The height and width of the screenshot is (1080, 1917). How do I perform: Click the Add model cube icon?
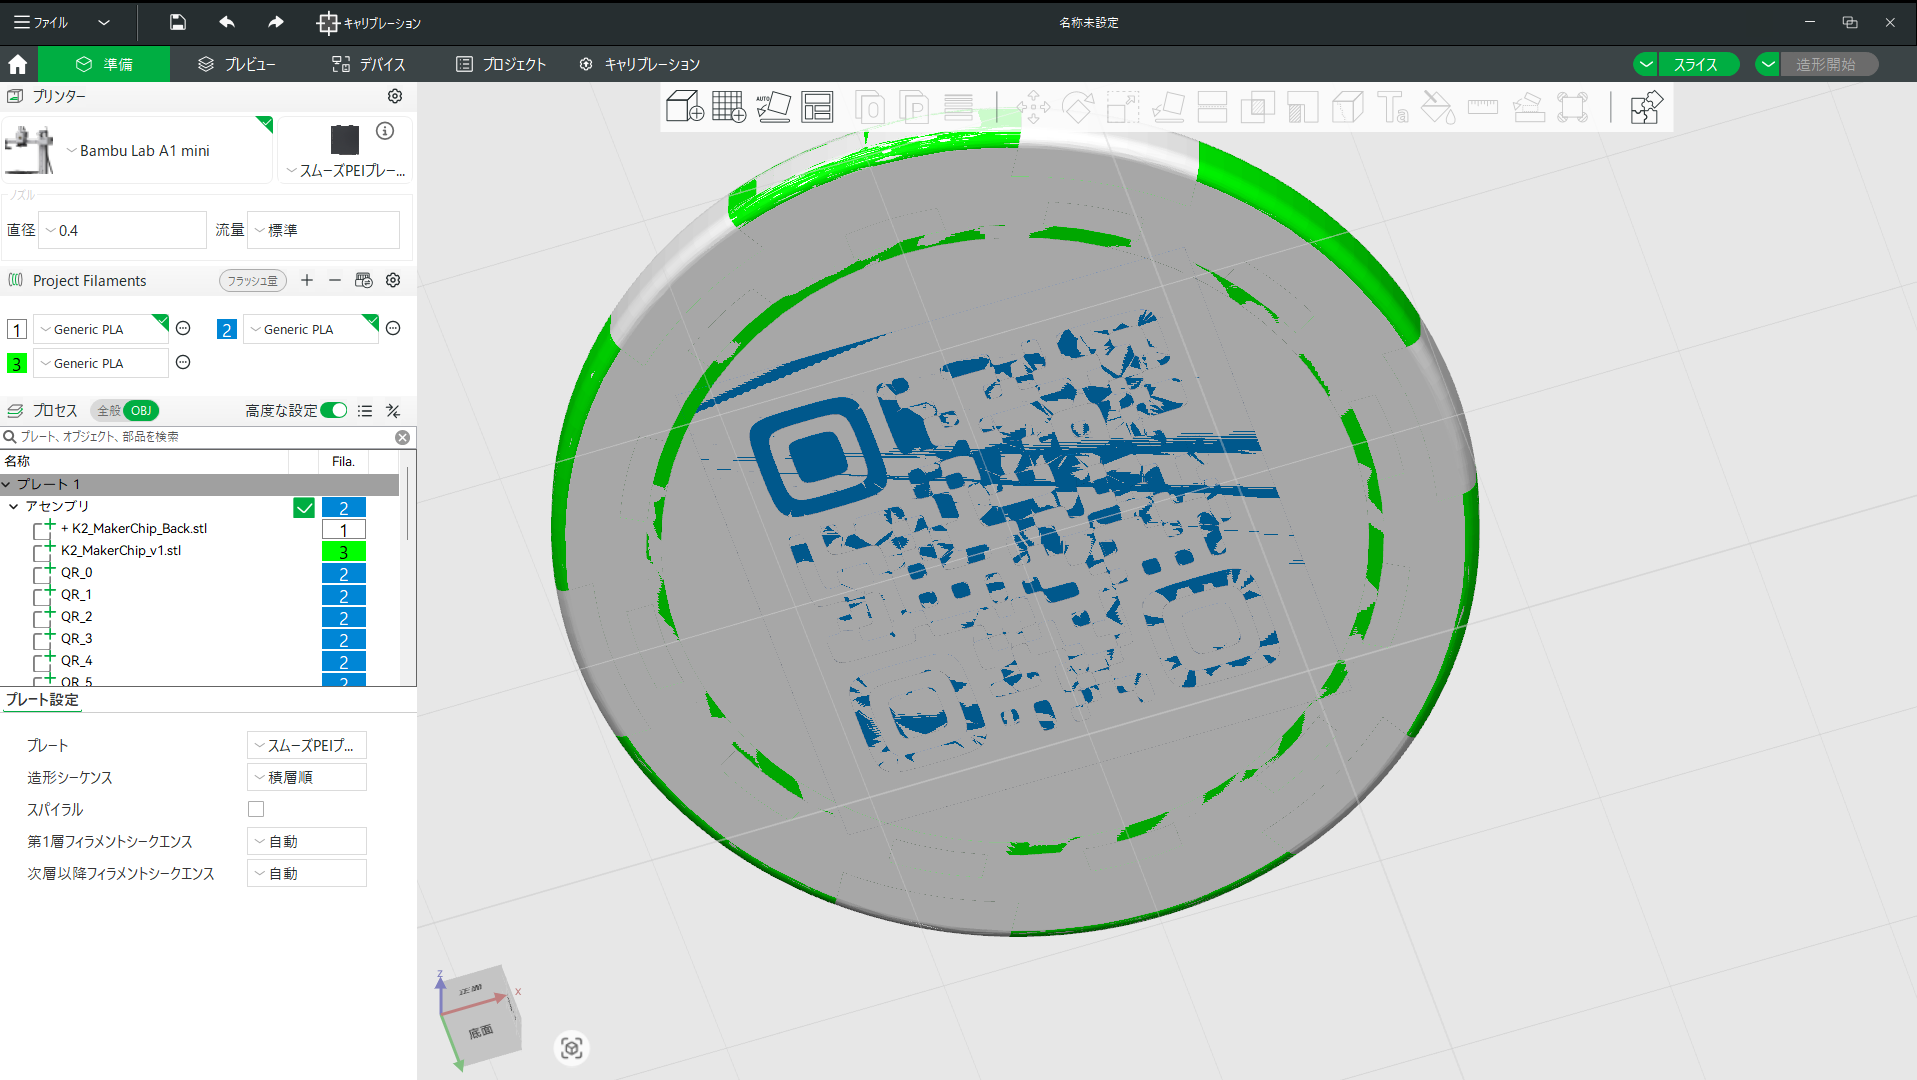tap(685, 106)
